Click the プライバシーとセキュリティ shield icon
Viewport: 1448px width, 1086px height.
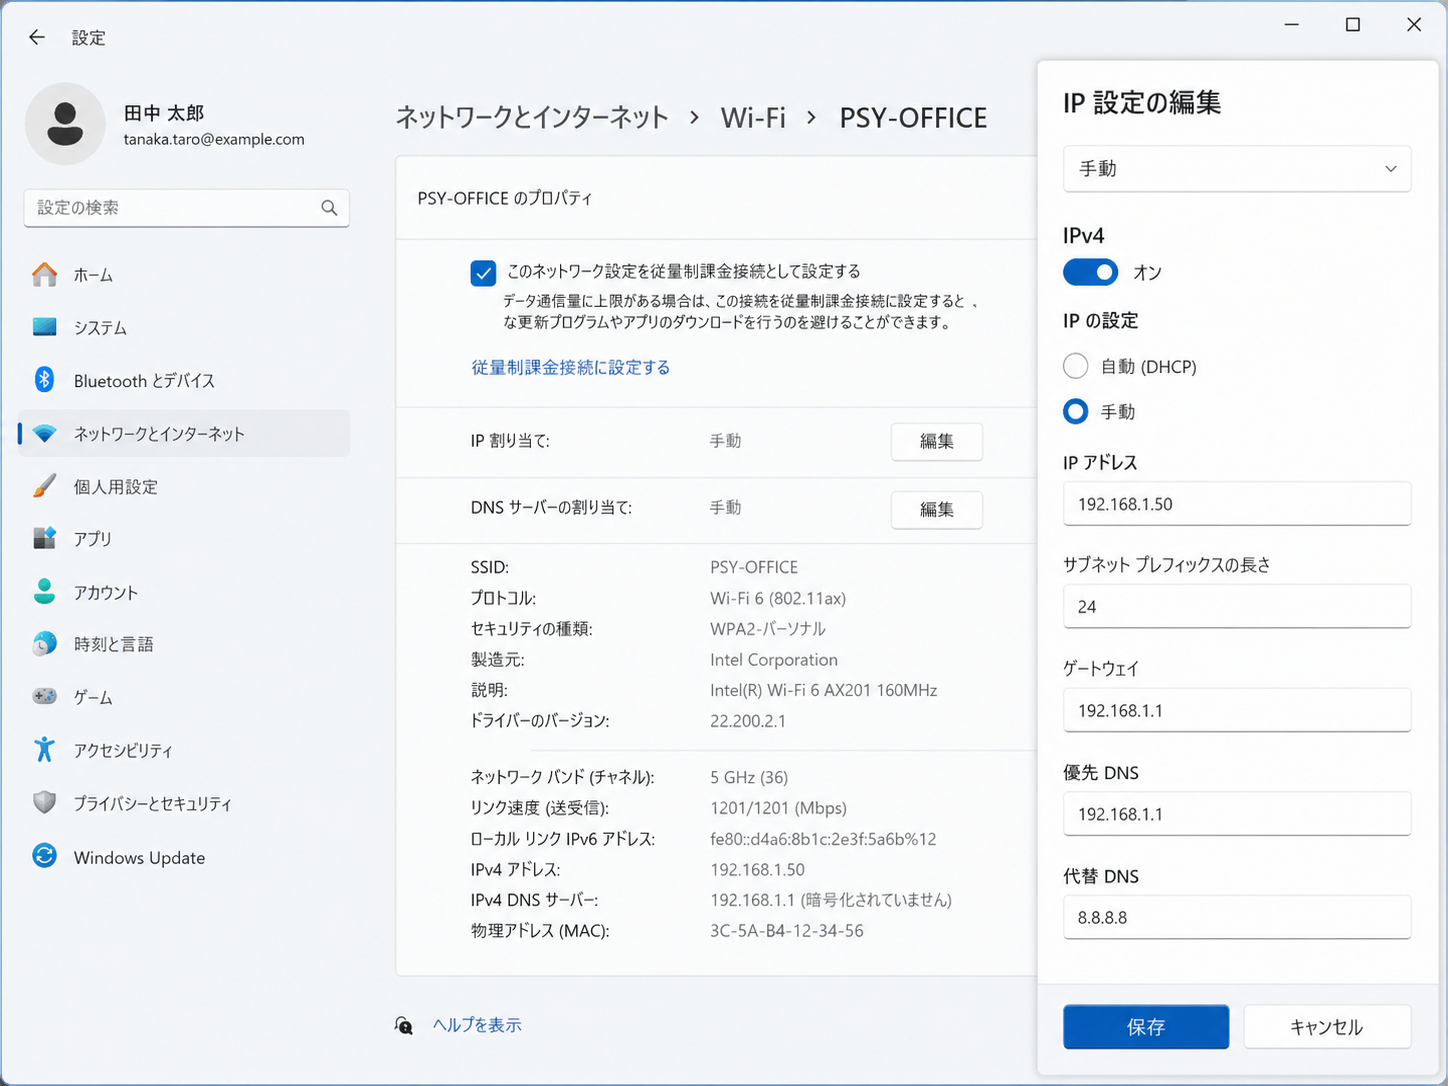[x=44, y=803]
